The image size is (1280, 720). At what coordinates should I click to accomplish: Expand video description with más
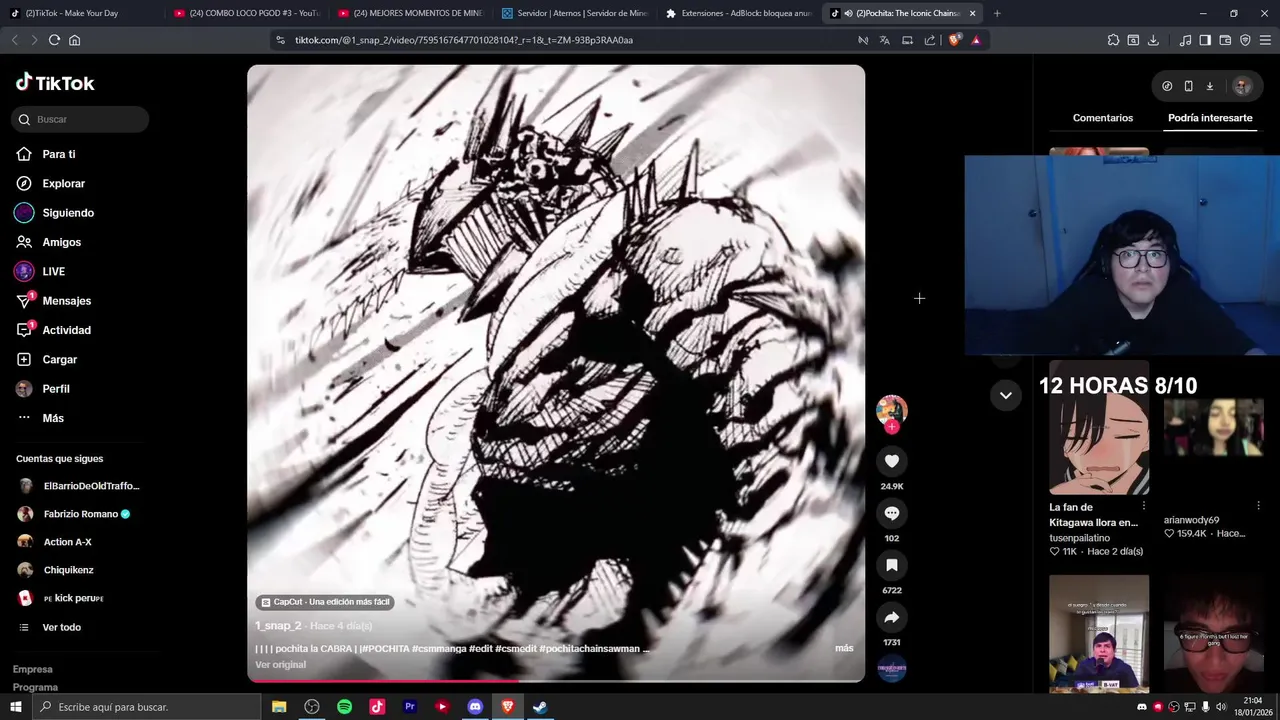pyautogui.click(x=844, y=648)
